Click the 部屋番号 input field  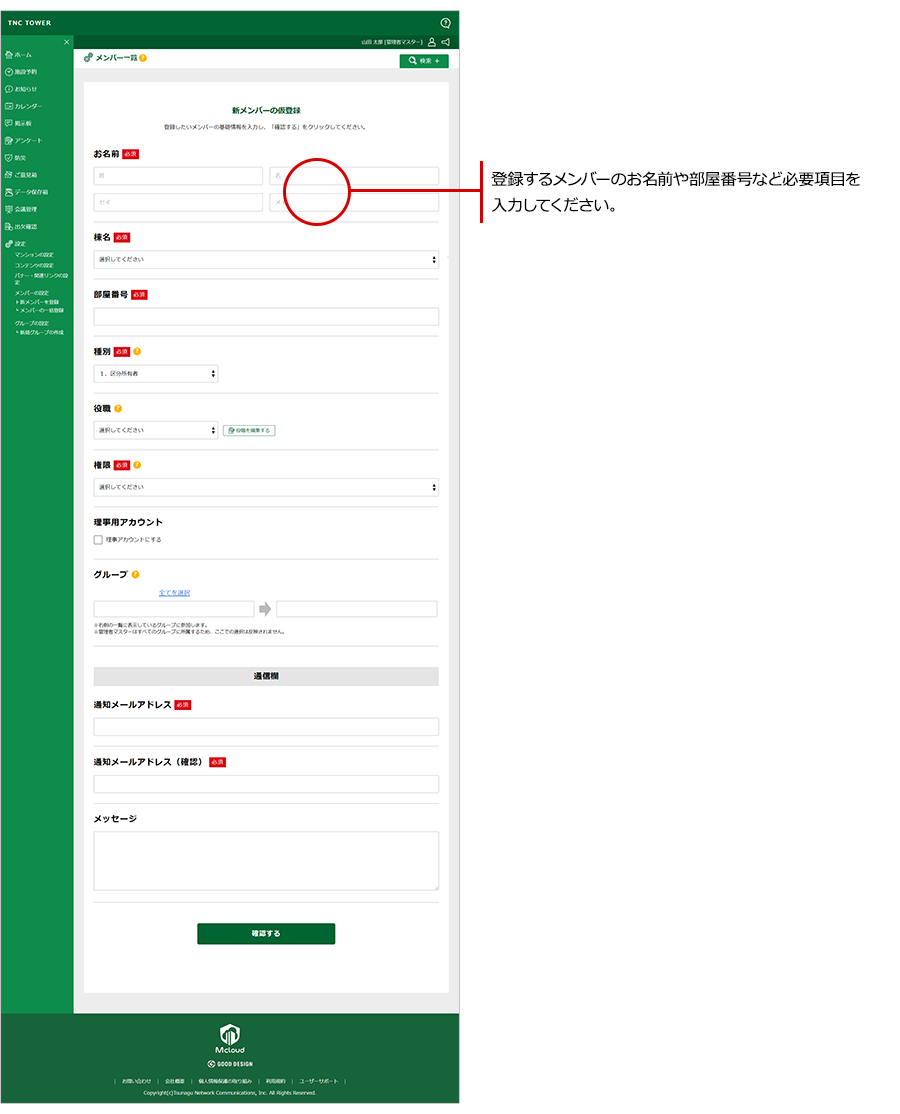click(266, 317)
